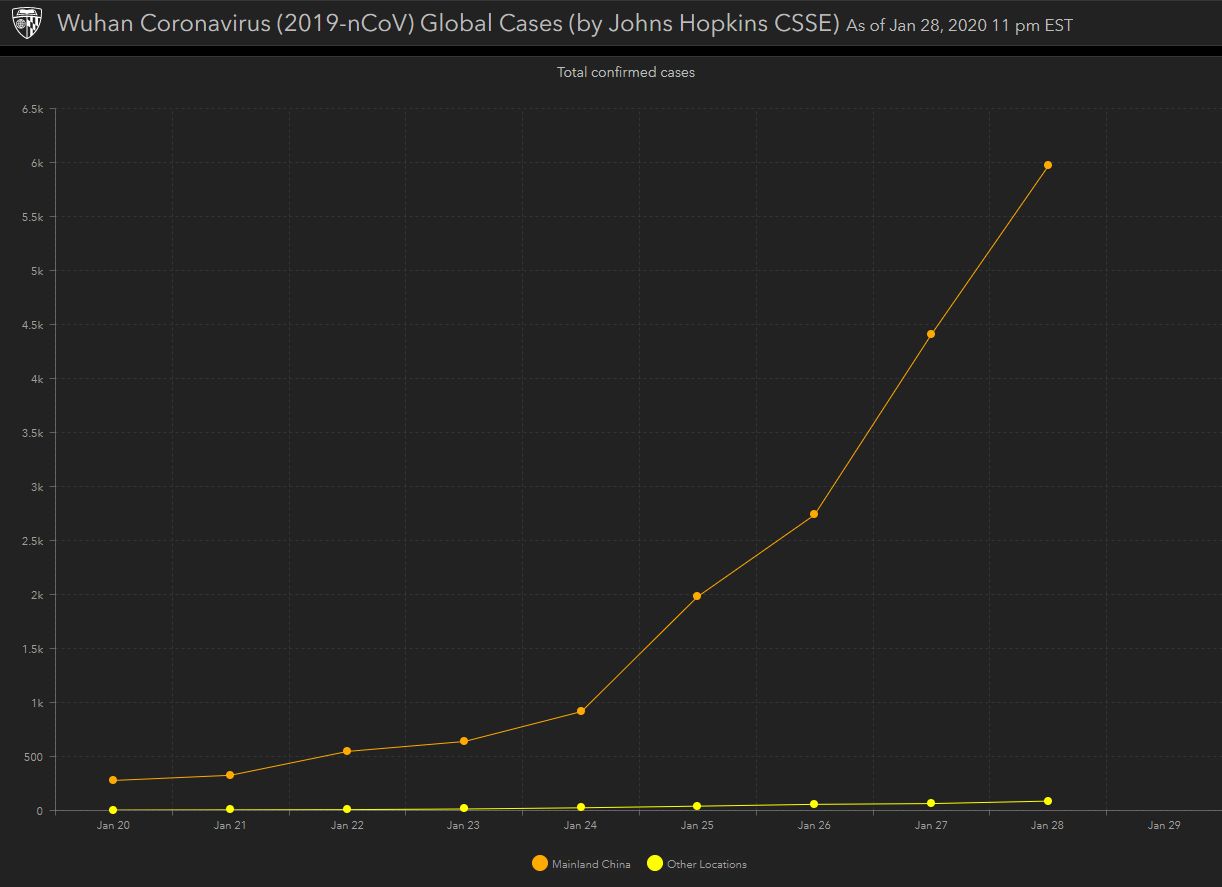This screenshot has width=1222, height=887.
Task: Select Mainland China point on Jan 24
Action: pos(580,711)
